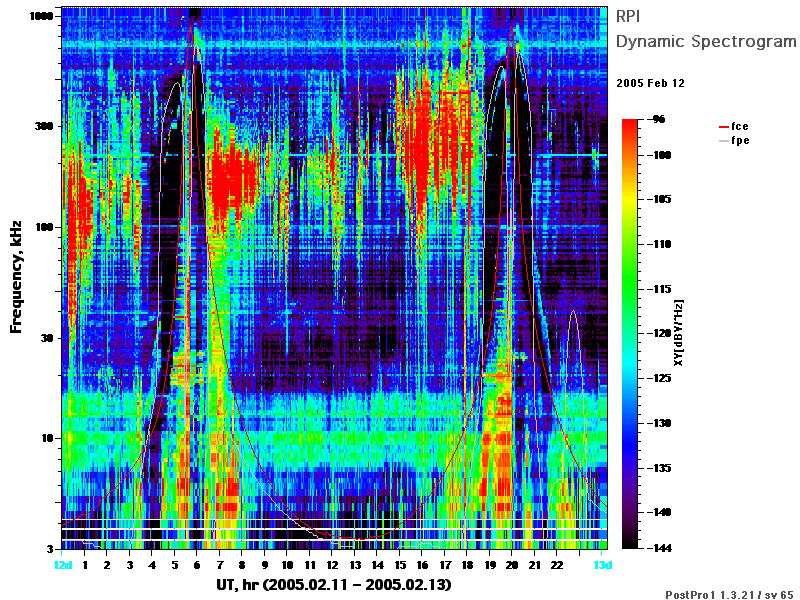Click the red fce legend marker
Screen dimensions: 800x600
723,127
